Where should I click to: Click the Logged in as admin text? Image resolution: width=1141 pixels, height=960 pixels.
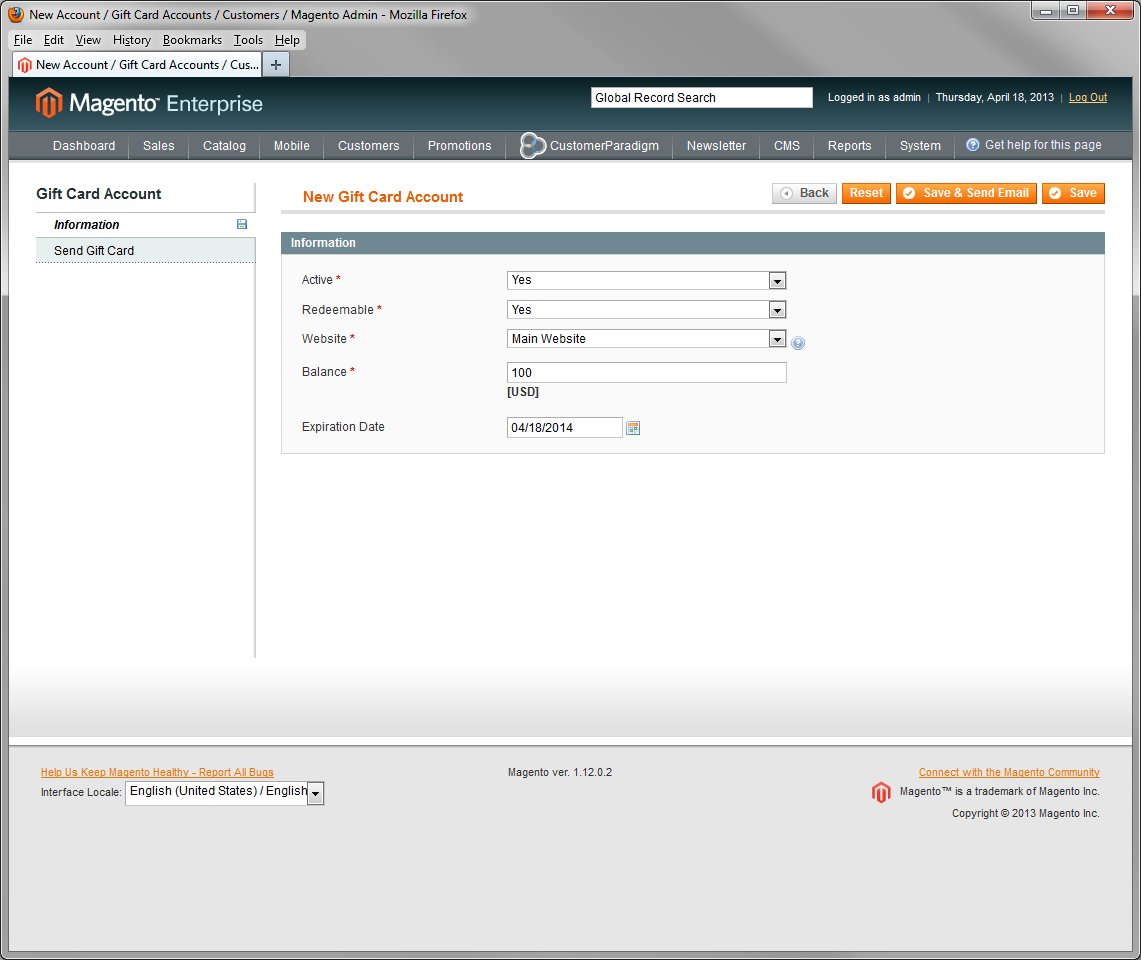click(x=874, y=98)
